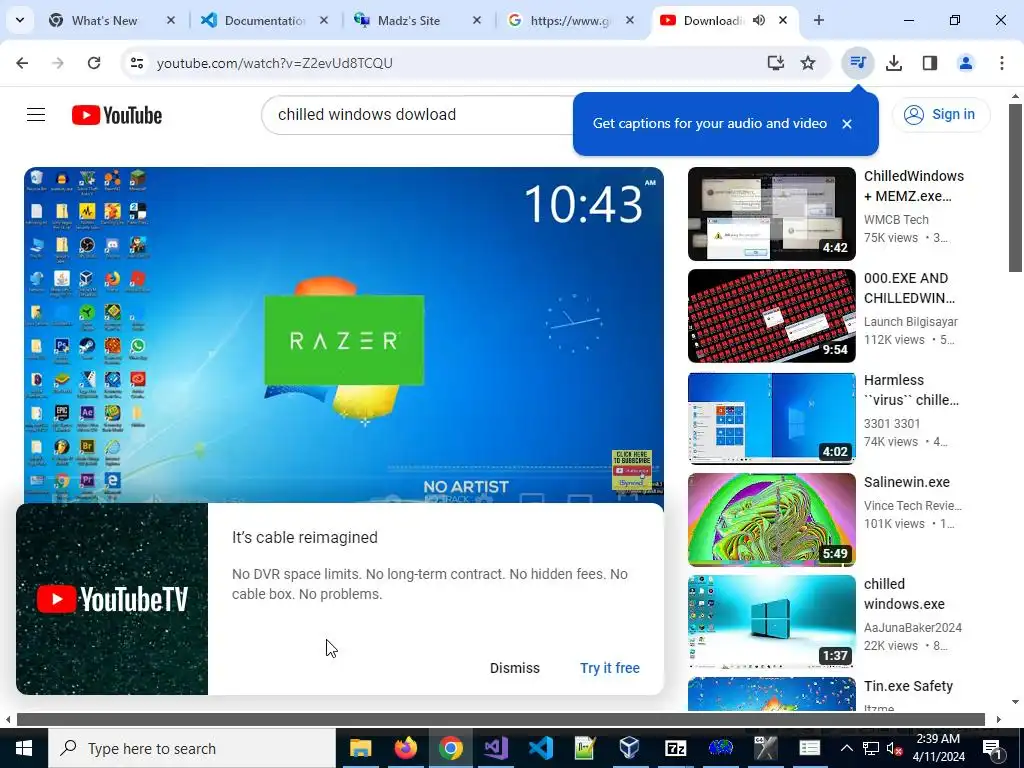Go back to the previous page
Viewport: 1024px width, 768px height.
point(22,63)
